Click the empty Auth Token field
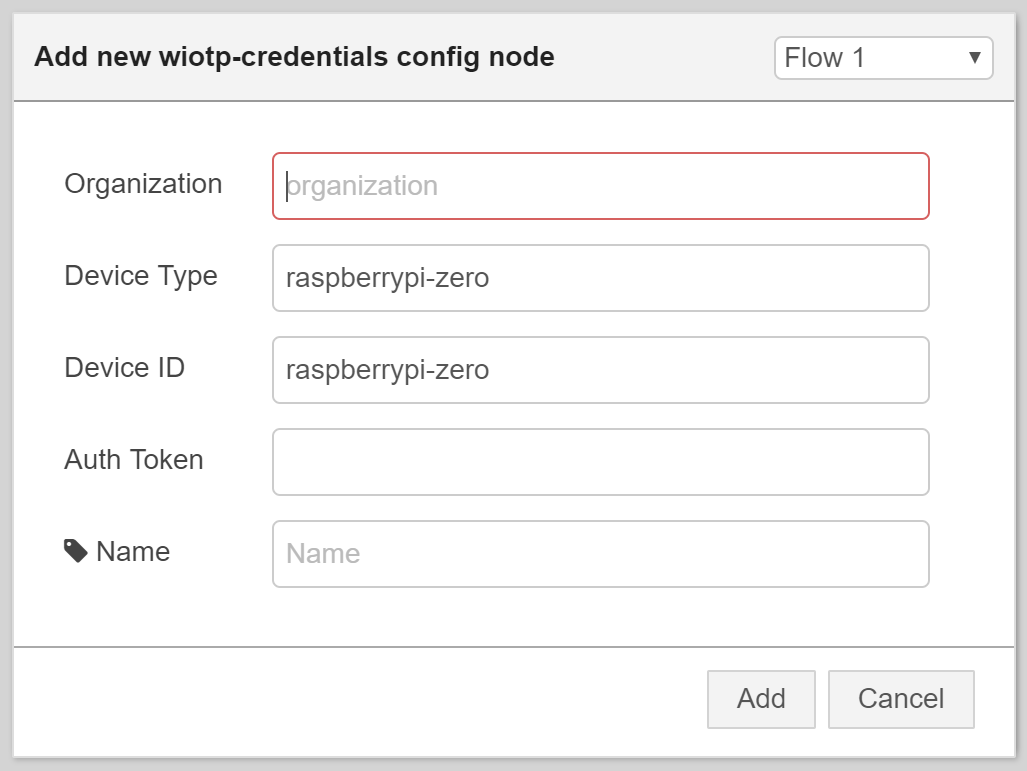This screenshot has width=1027, height=771. pos(600,462)
